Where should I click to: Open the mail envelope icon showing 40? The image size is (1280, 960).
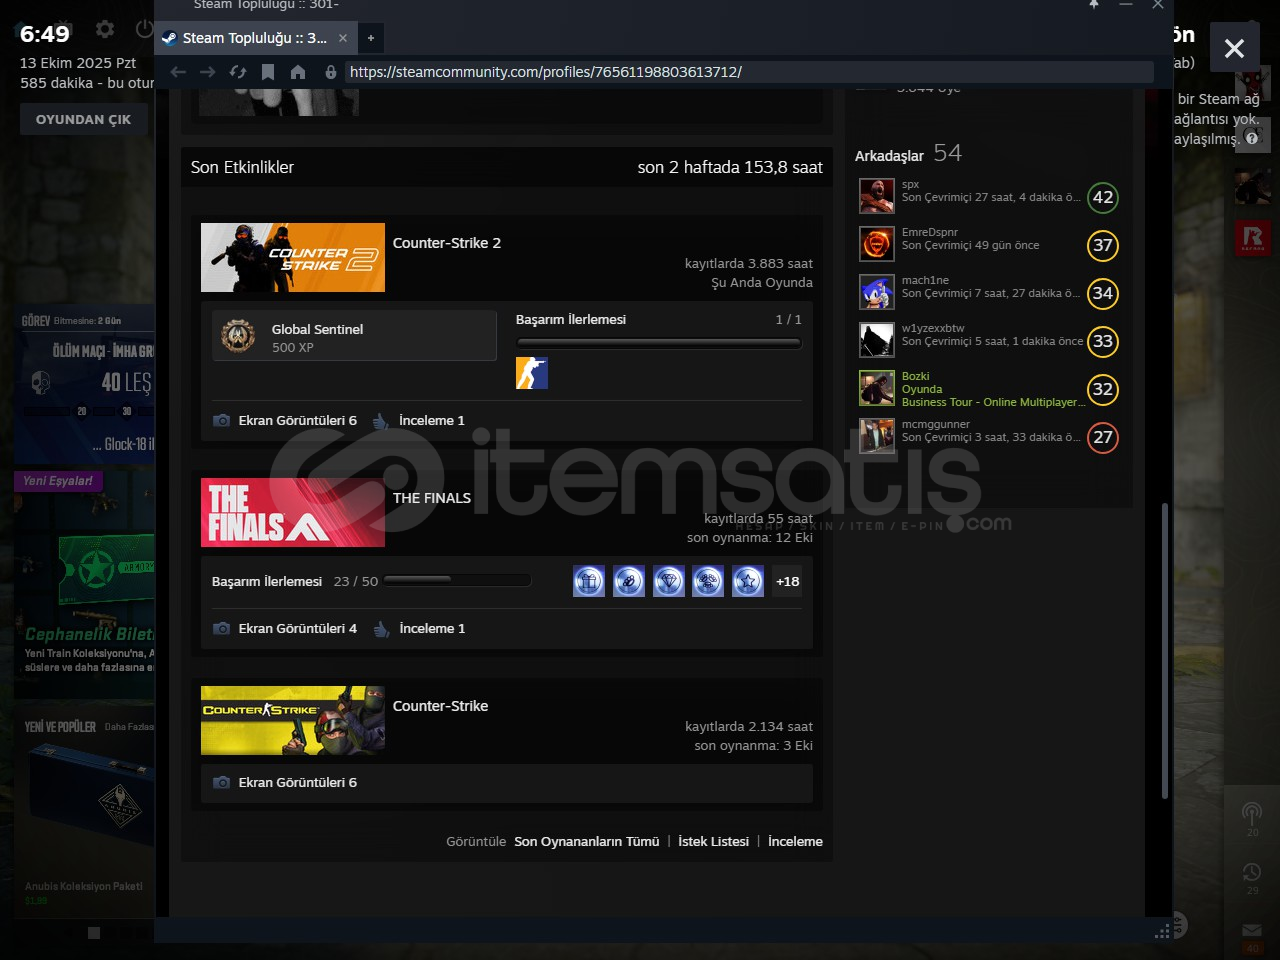click(1252, 936)
